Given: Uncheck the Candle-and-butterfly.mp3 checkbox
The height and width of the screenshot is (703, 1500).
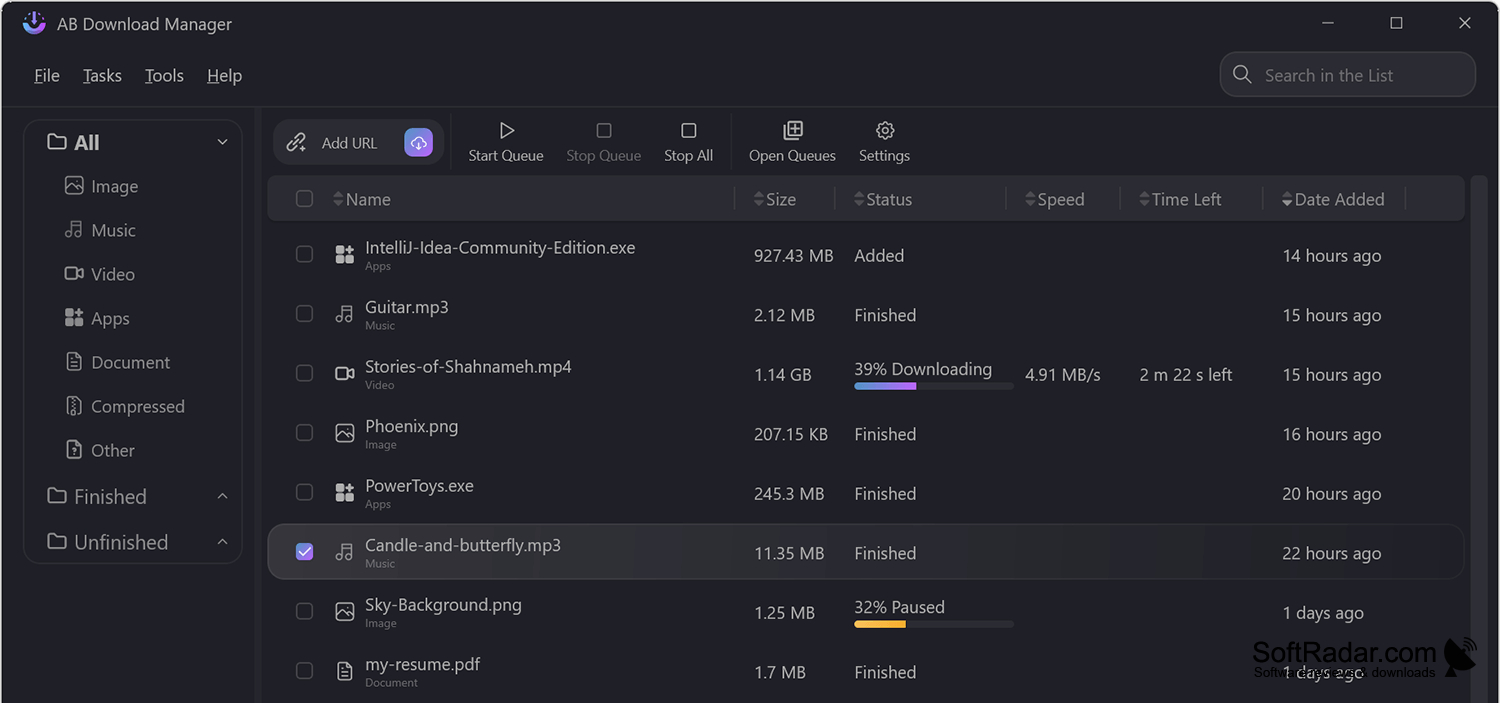Looking at the screenshot, I should (x=305, y=552).
